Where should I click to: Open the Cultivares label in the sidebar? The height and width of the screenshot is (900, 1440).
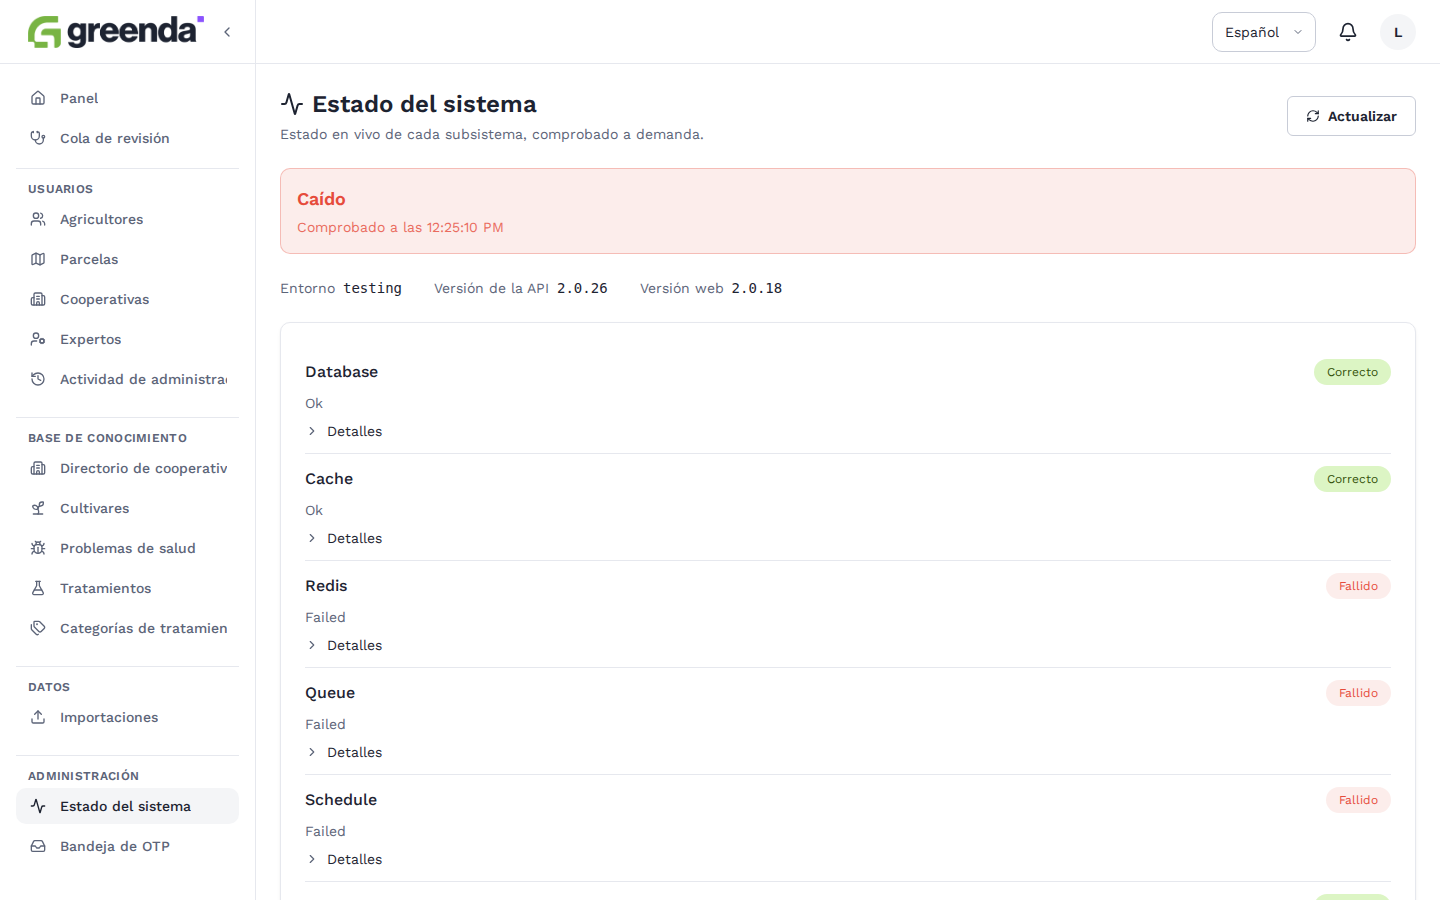coord(95,508)
